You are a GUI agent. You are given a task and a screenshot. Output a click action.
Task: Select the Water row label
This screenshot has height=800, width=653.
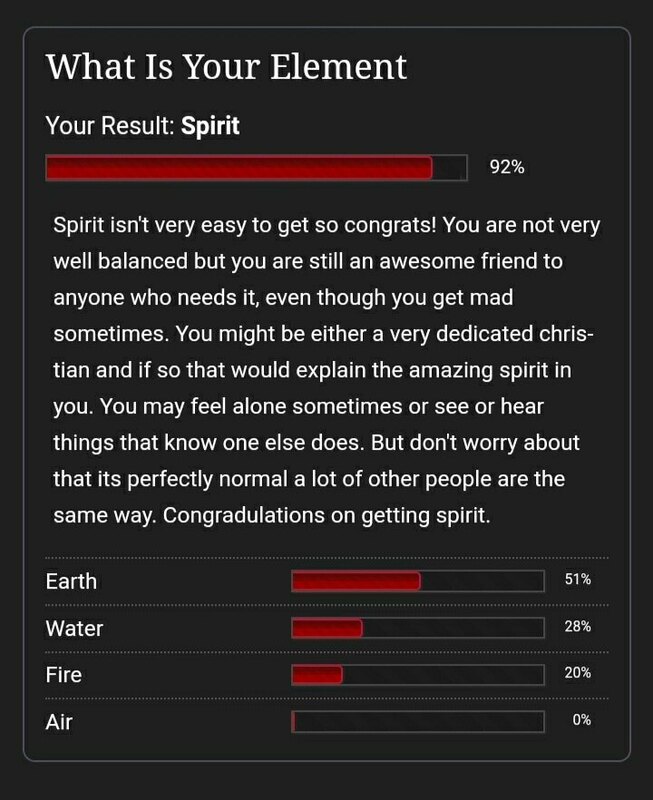click(x=74, y=628)
